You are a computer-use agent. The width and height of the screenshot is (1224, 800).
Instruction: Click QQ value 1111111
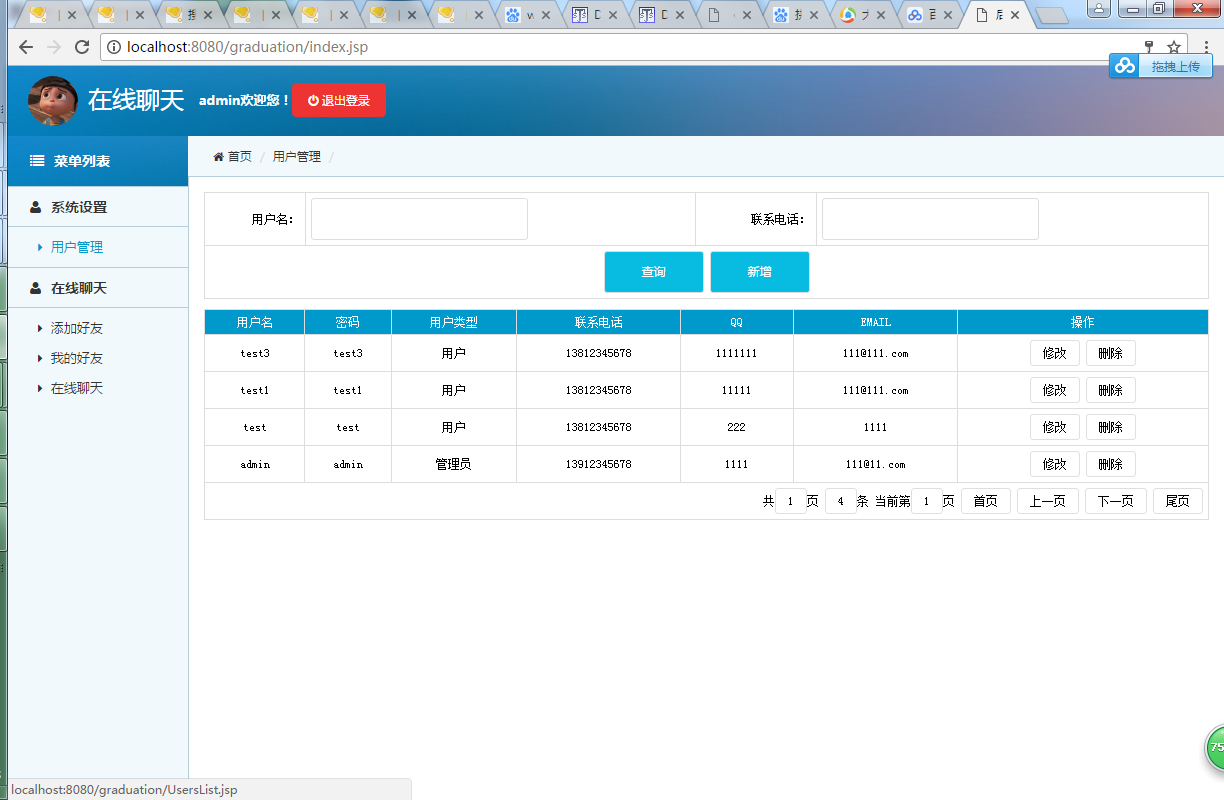click(x=736, y=353)
